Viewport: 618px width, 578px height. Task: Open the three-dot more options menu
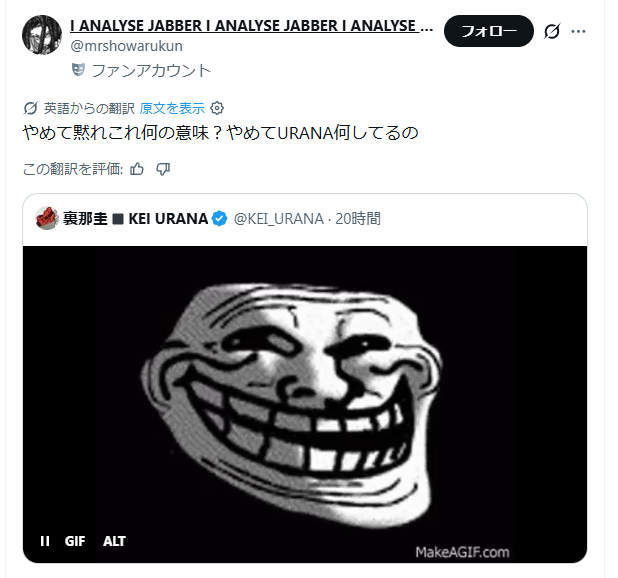[578, 31]
